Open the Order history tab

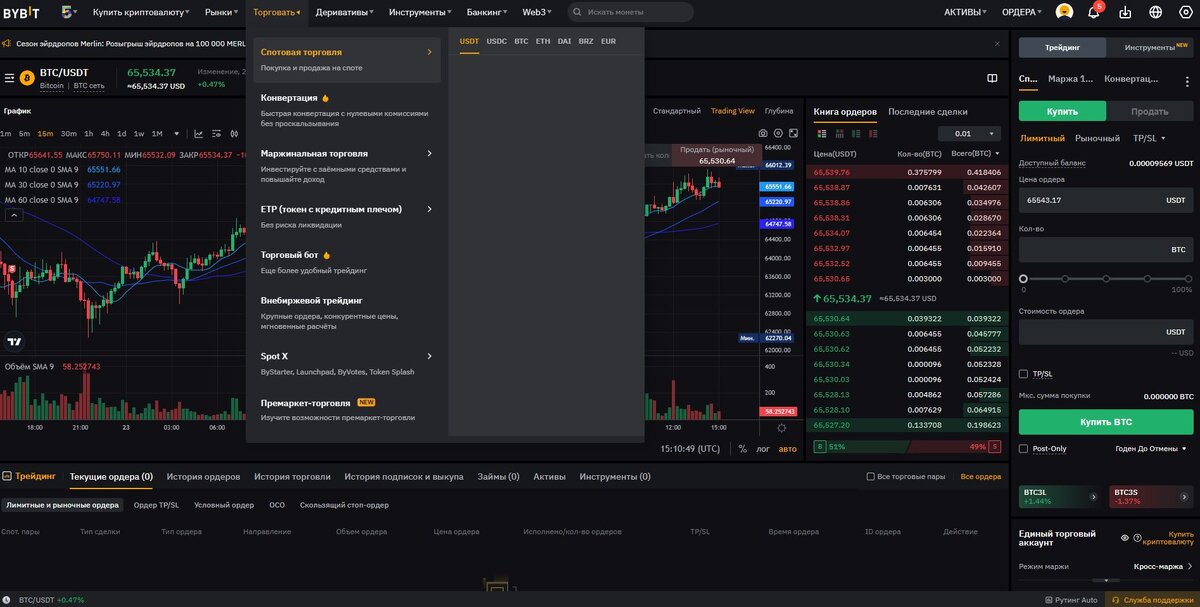203,477
